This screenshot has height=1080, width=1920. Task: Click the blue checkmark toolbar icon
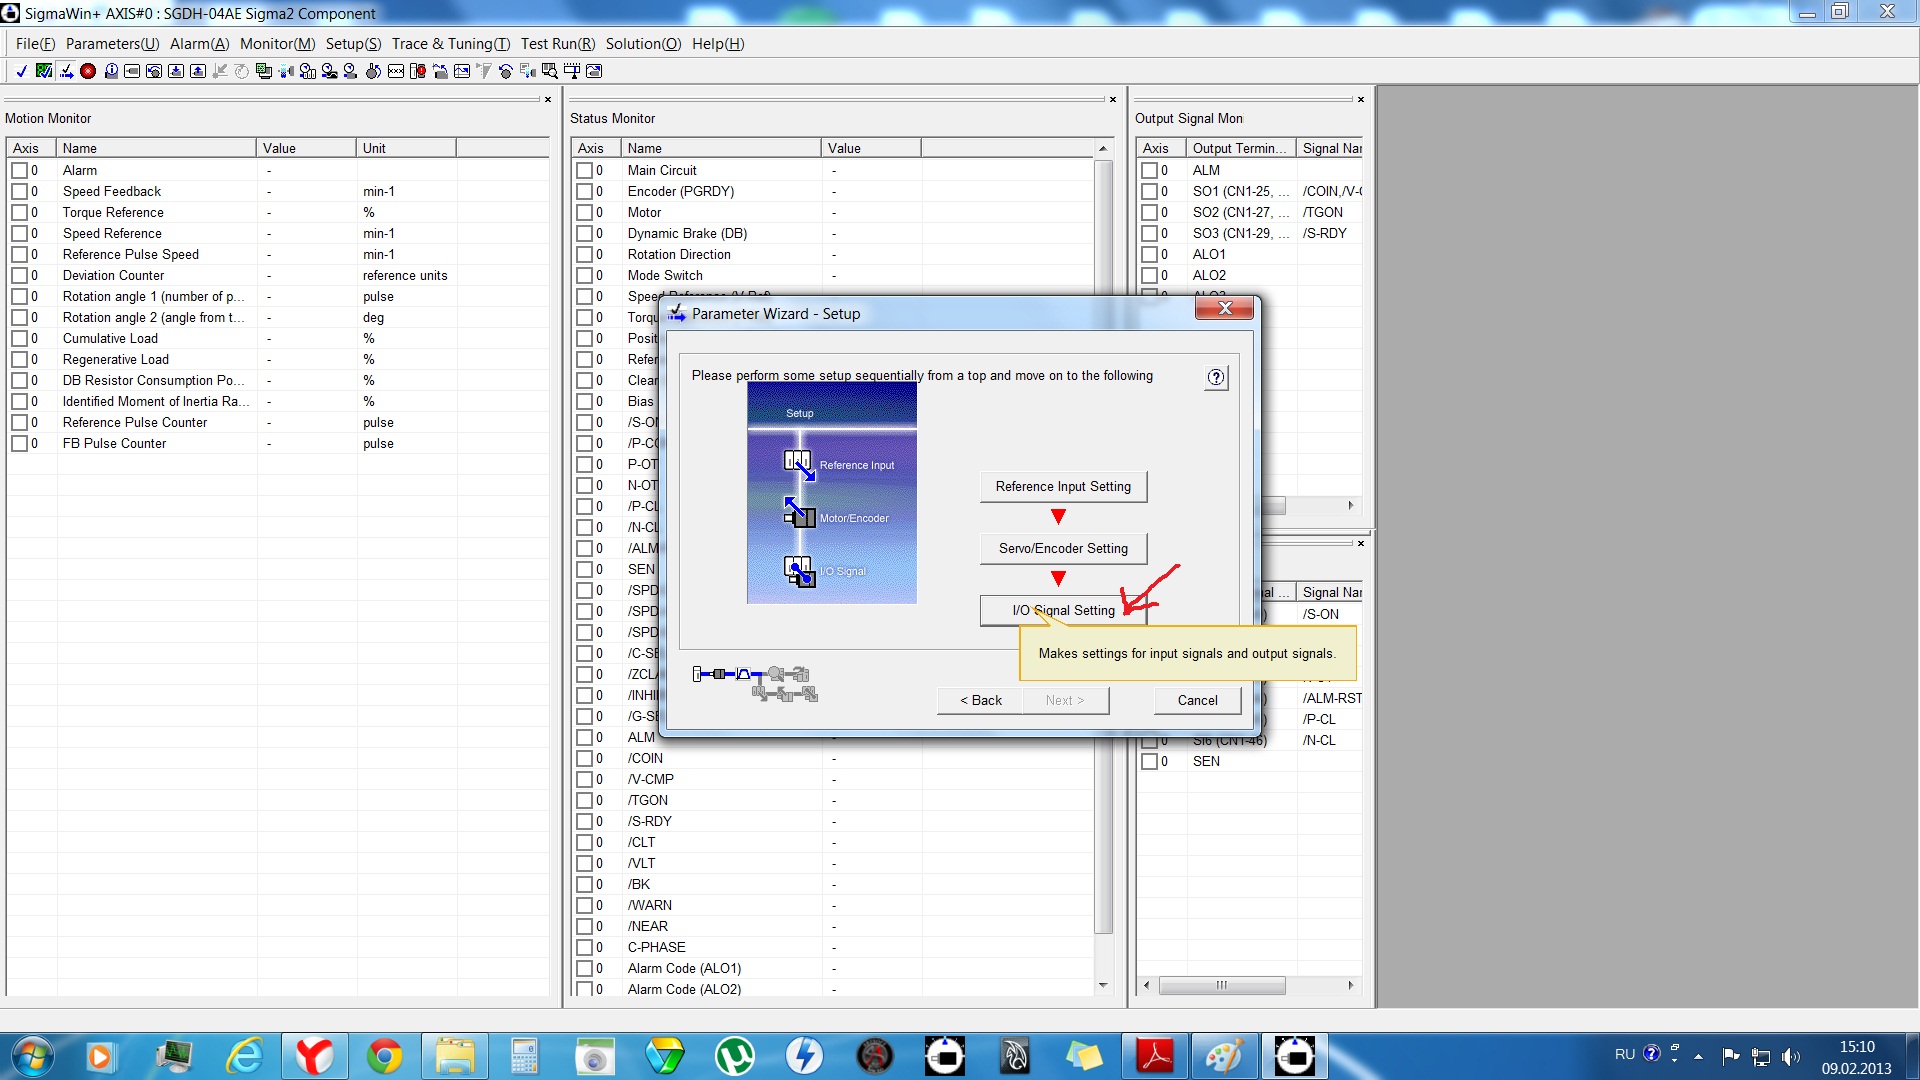tap(21, 71)
